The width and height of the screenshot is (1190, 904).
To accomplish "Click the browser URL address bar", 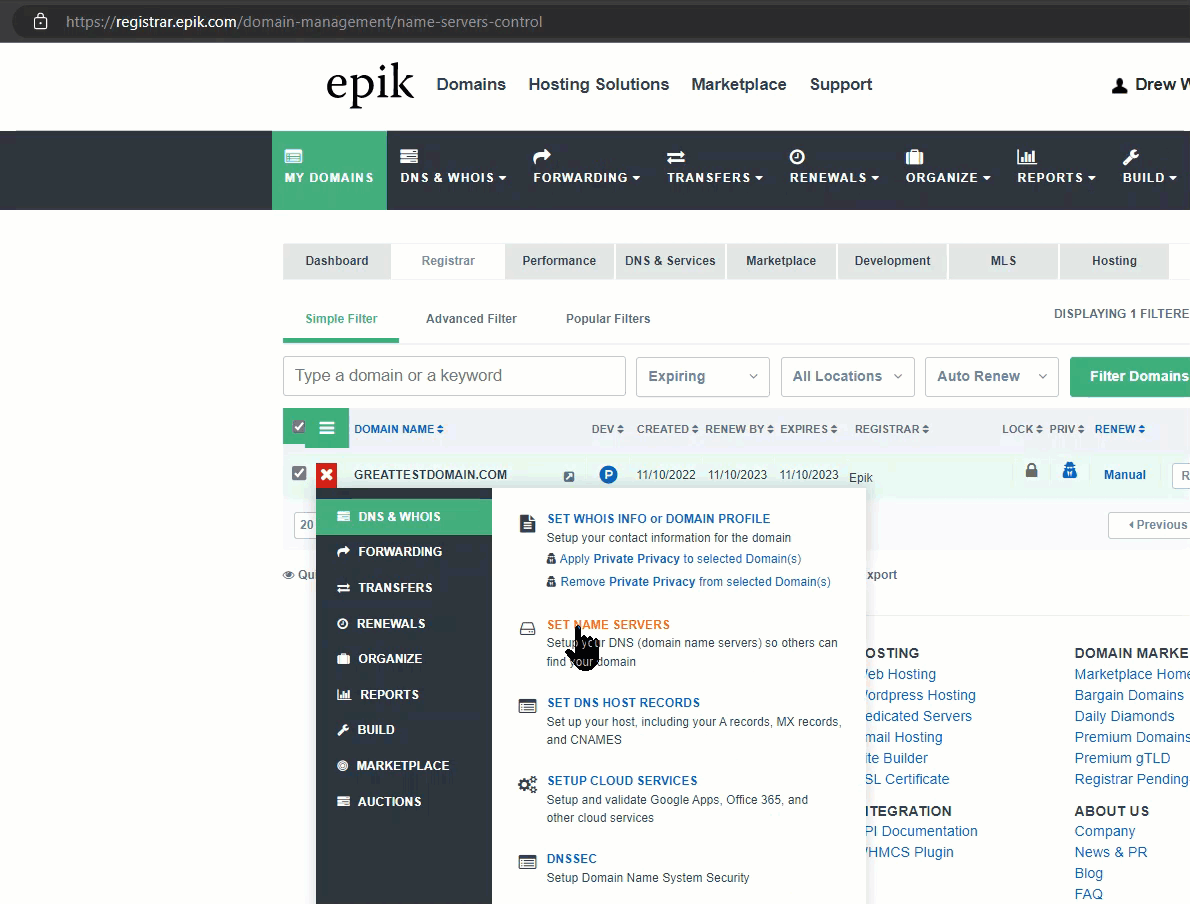I will [x=304, y=22].
